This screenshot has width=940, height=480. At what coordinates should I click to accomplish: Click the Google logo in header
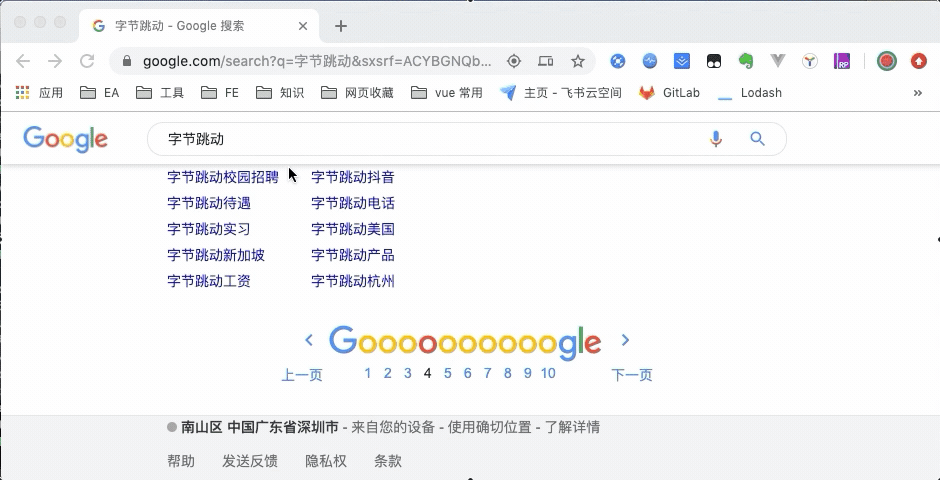tap(65, 139)
